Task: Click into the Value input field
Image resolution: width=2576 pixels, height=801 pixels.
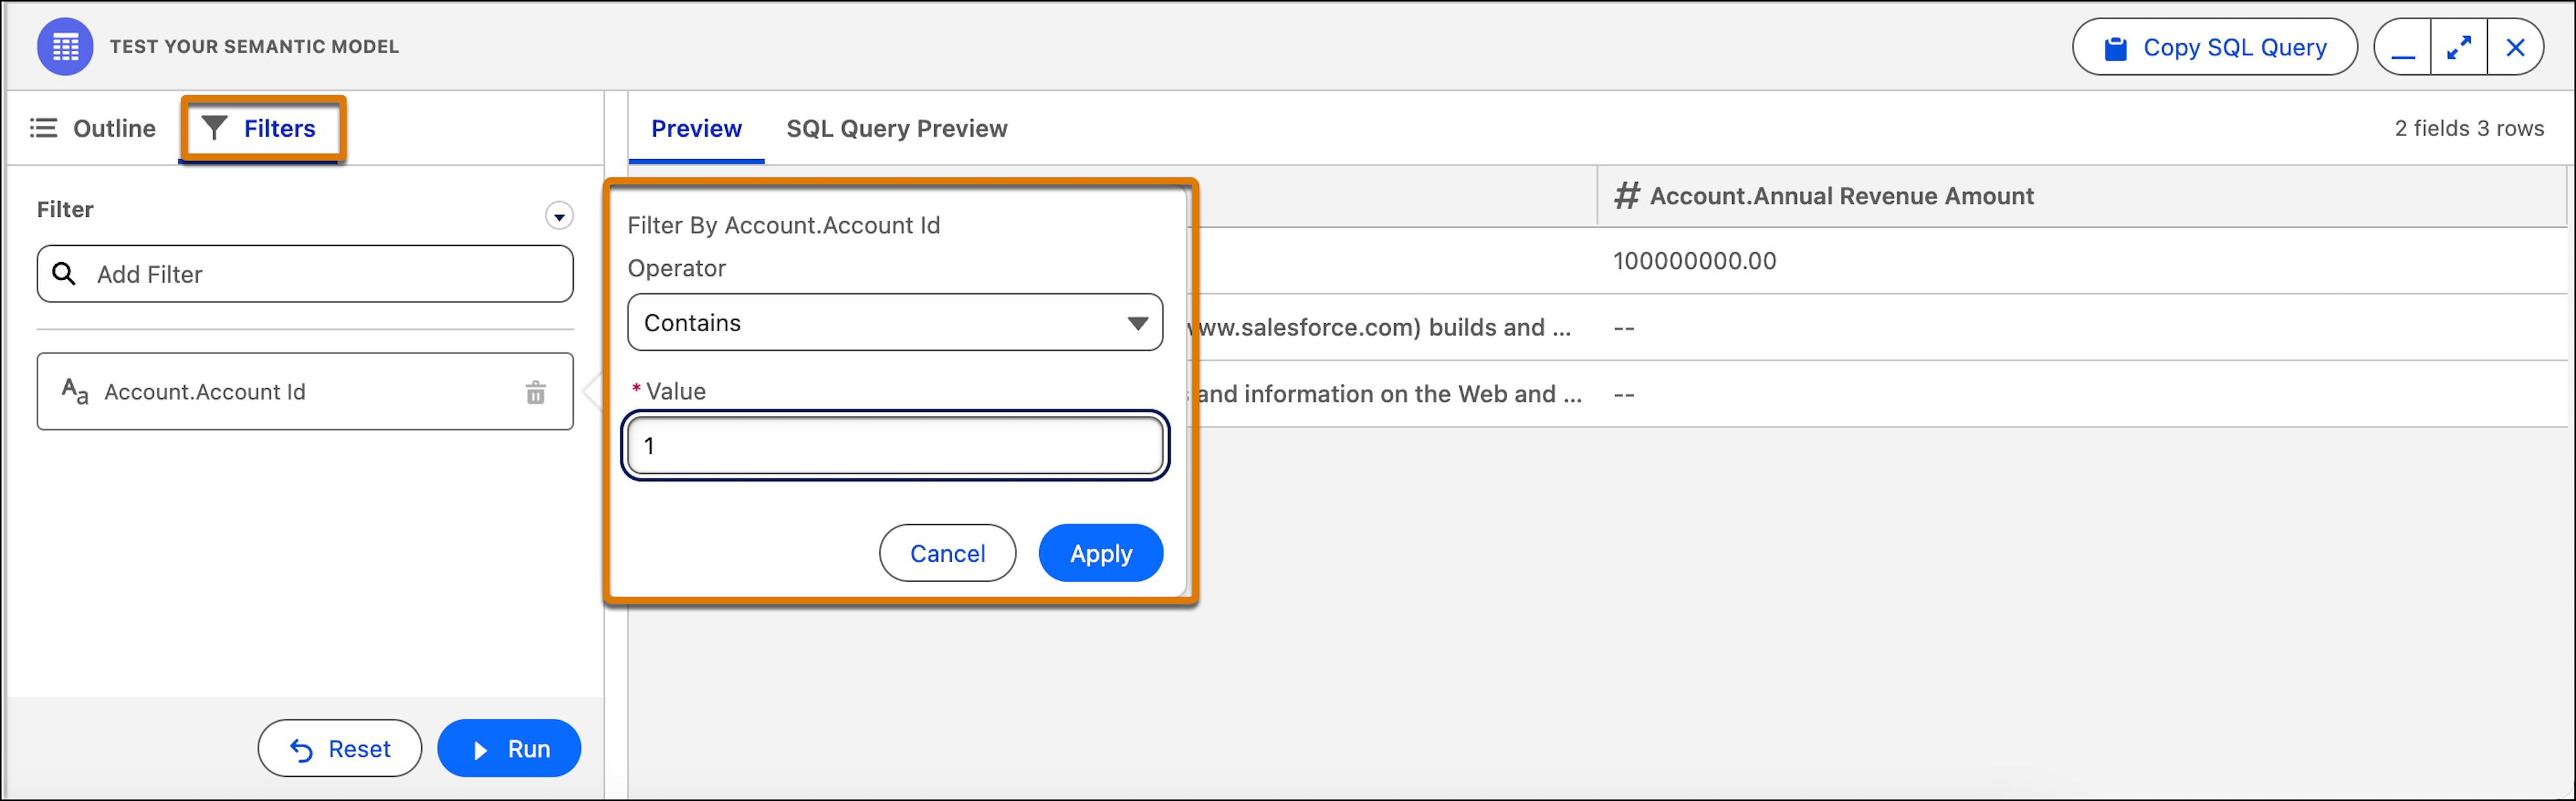Action: tap(895, 446)
